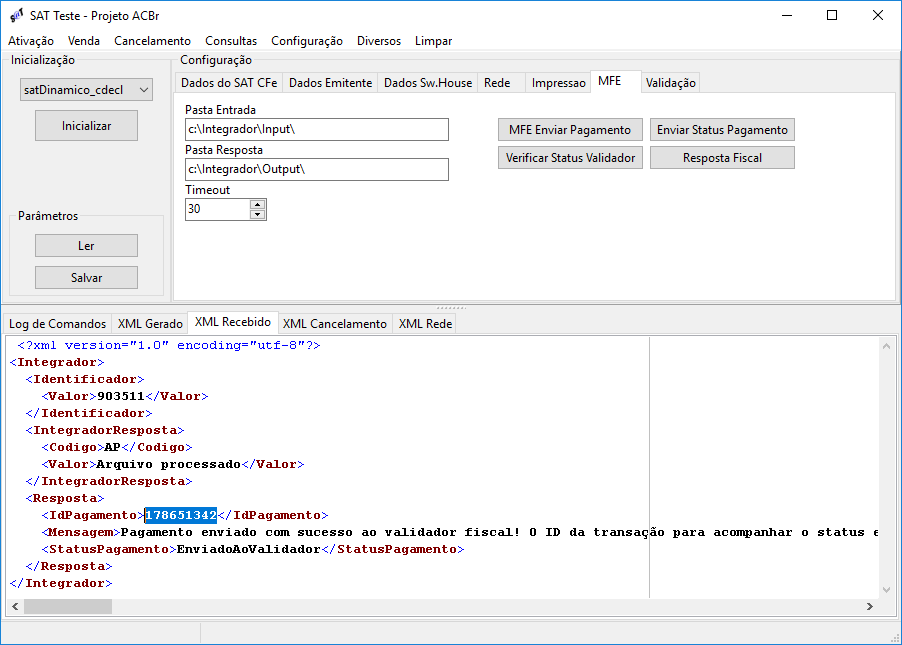902x645 pixels.
Task: Open the Ativação menu
Action: coord(30,41)
